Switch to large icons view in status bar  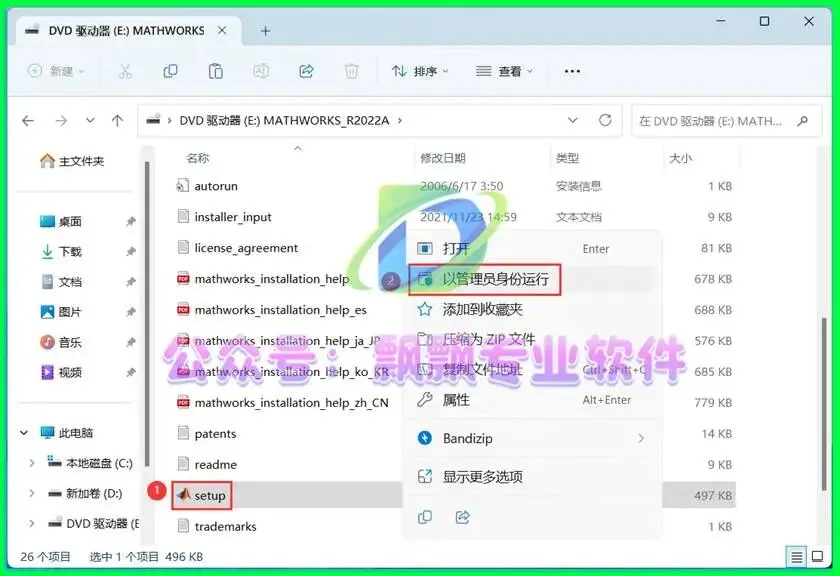pyautogui.click(x=818, y=556)
